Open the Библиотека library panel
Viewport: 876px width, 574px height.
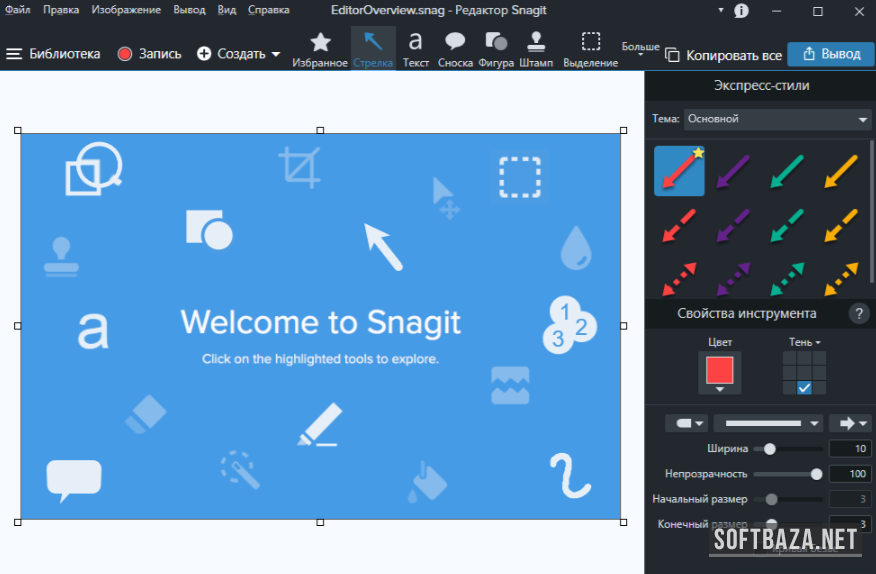point(54,54)
